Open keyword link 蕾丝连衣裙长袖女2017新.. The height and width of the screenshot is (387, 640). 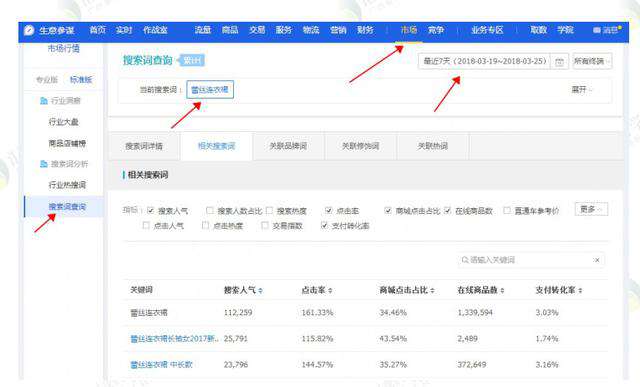coord(174,338)
